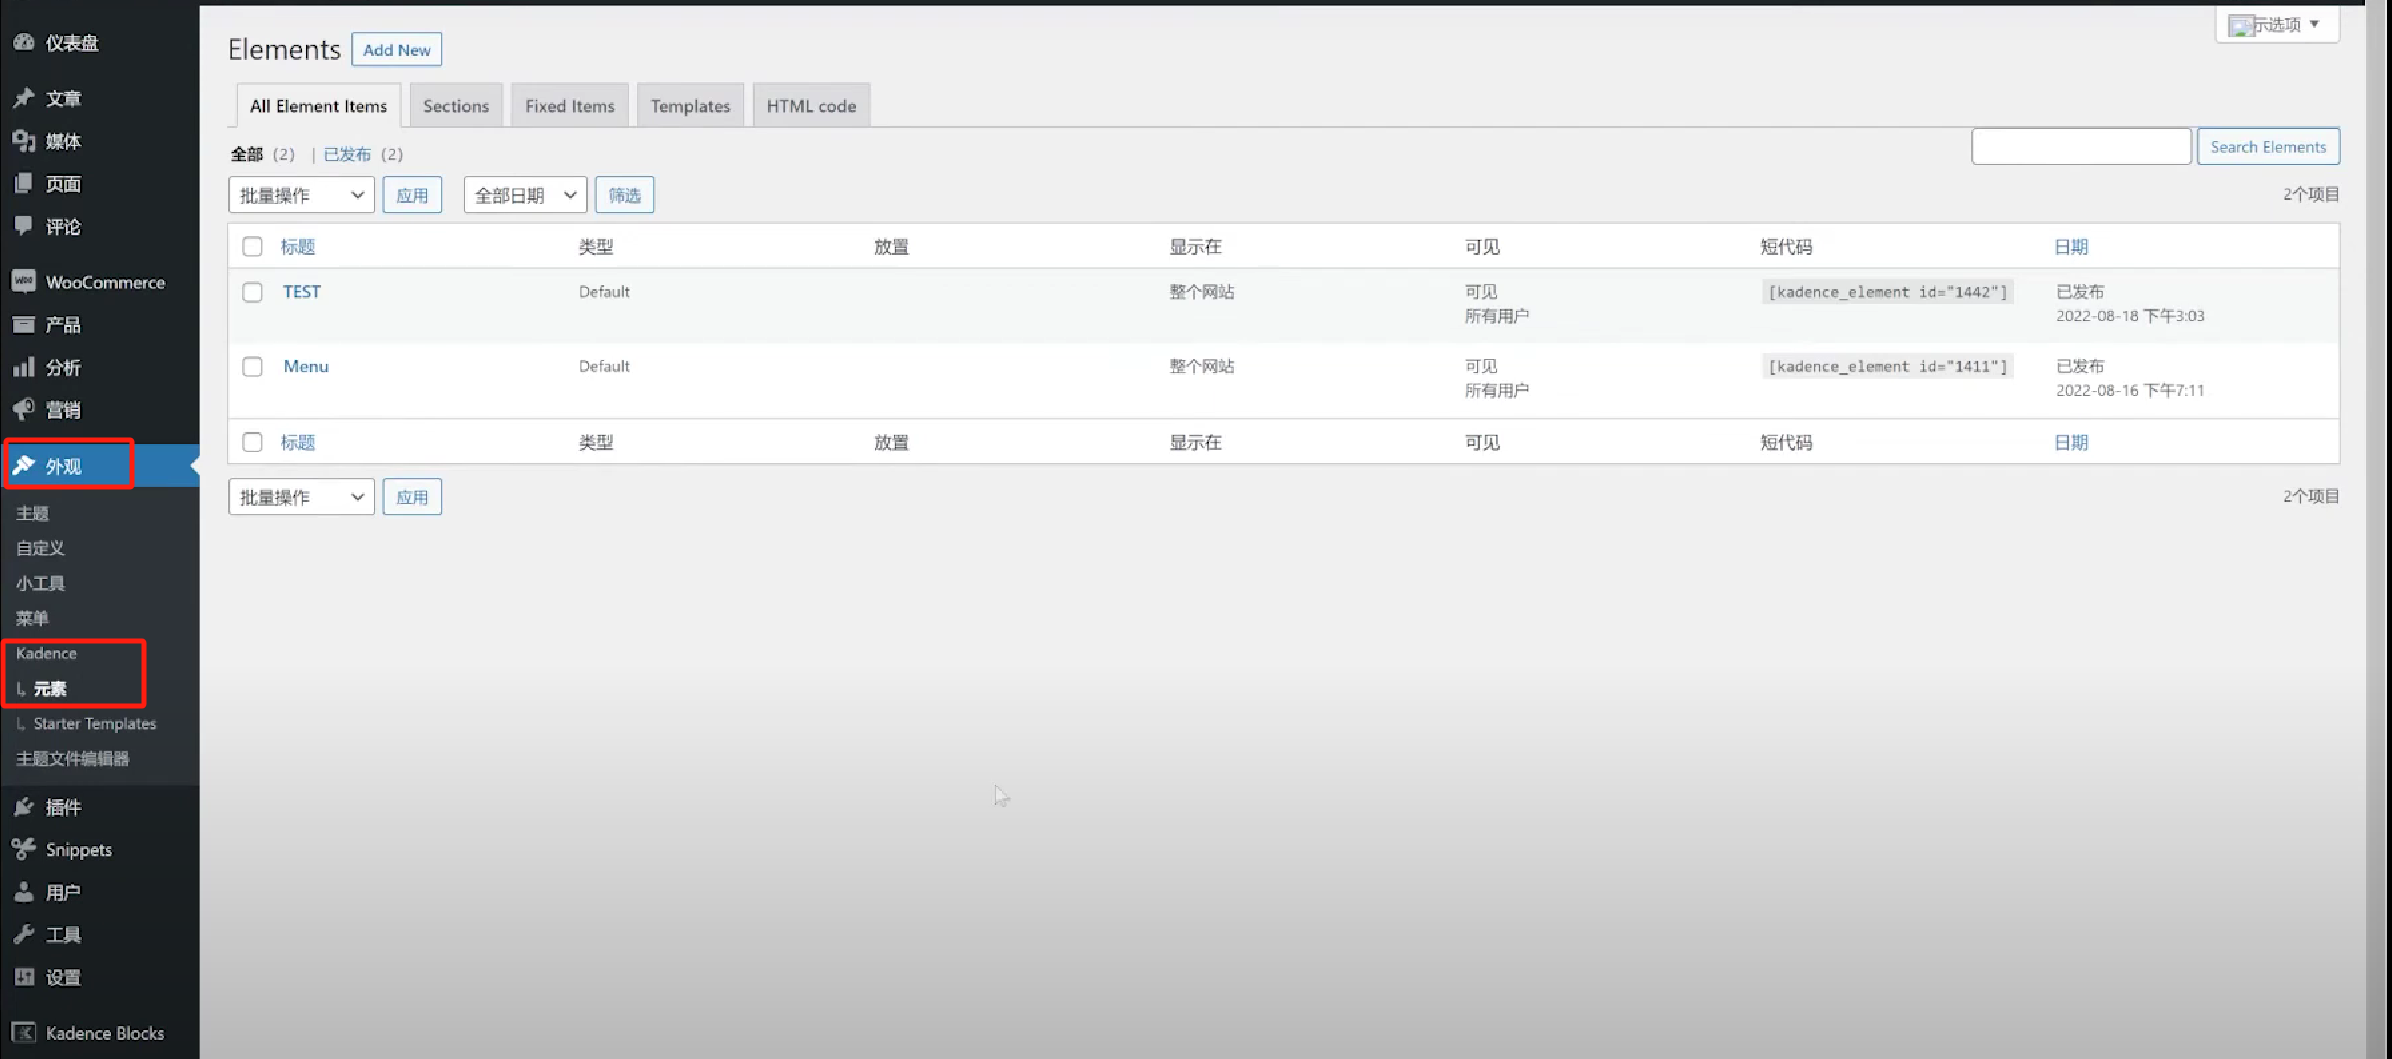Click the Search Elements button
Viewport: 2392px width, 1059px height.
click(x=2268, y=147)
